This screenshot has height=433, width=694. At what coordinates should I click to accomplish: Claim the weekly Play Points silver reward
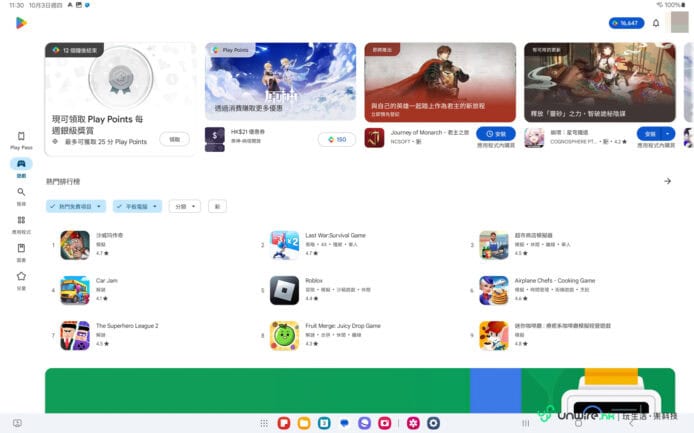[174, 139]
